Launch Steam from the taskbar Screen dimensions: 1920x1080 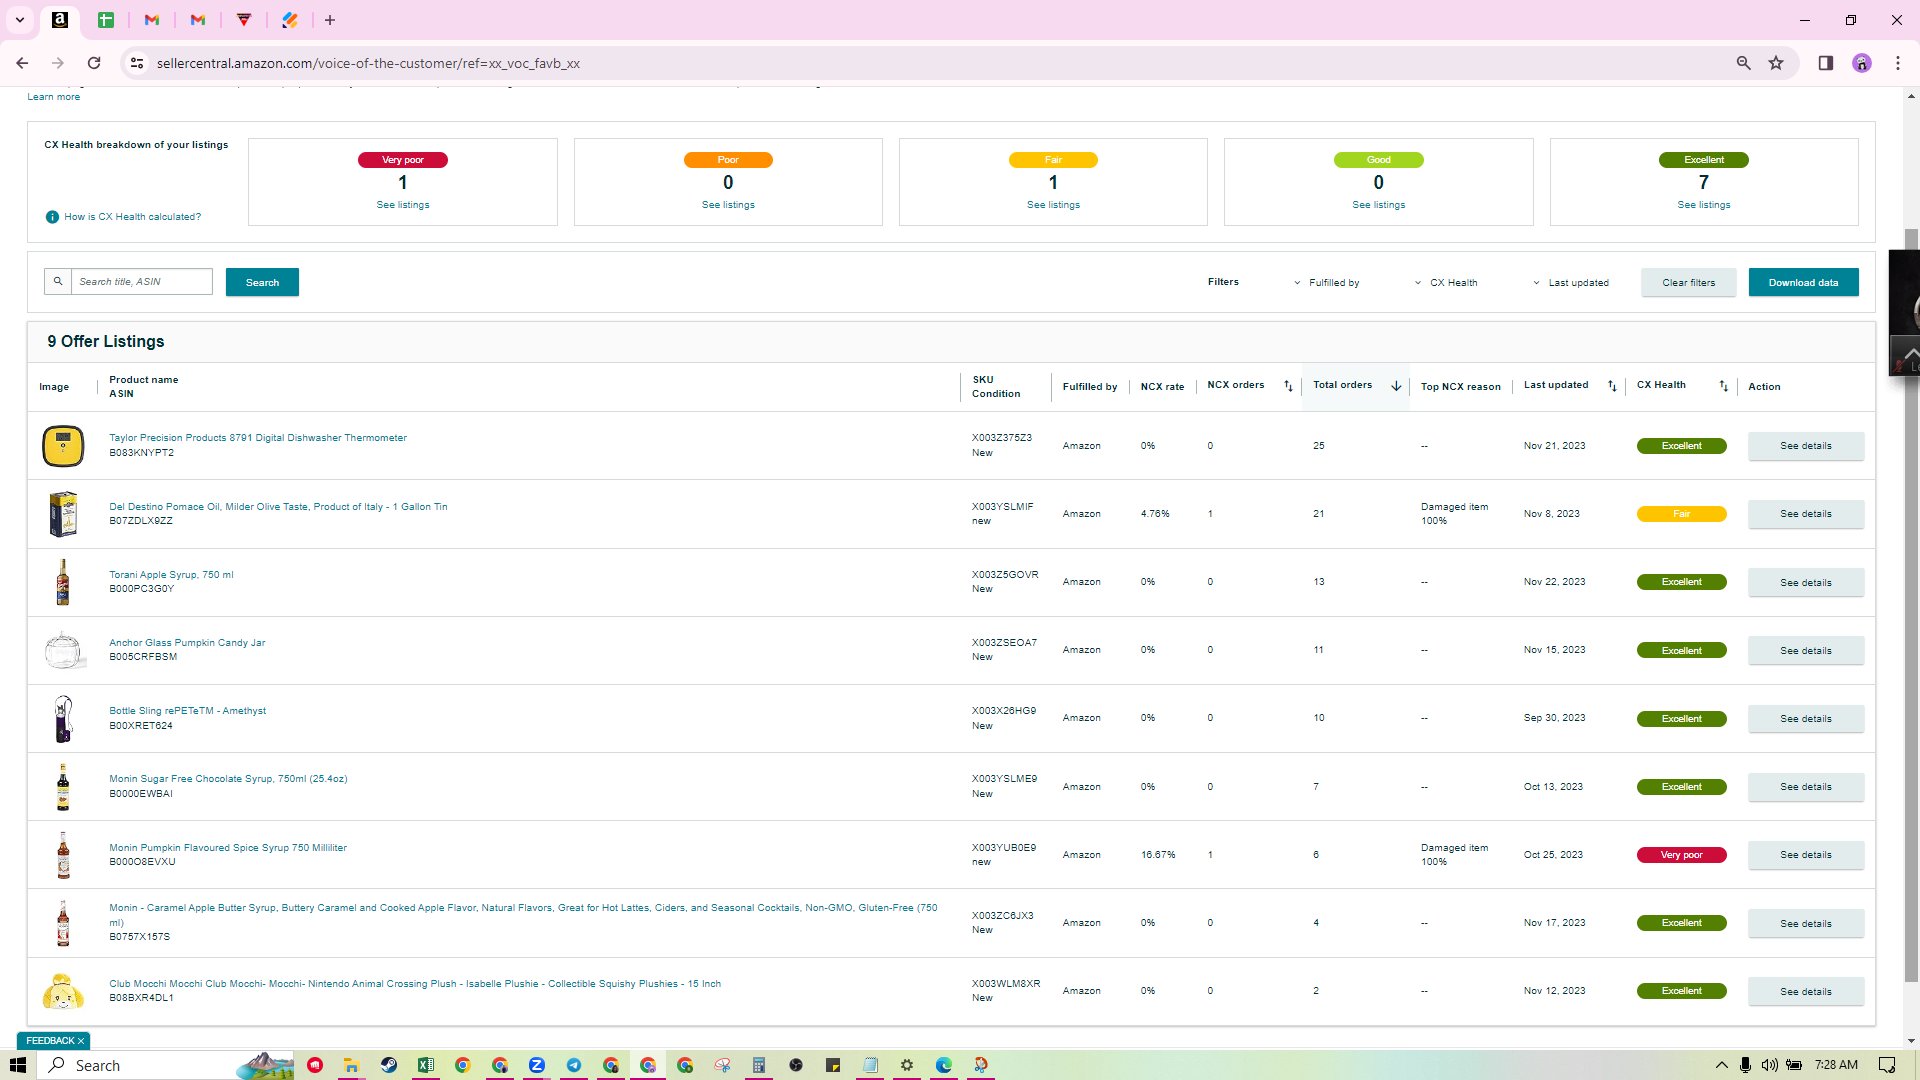click(x=389, y=1065)
